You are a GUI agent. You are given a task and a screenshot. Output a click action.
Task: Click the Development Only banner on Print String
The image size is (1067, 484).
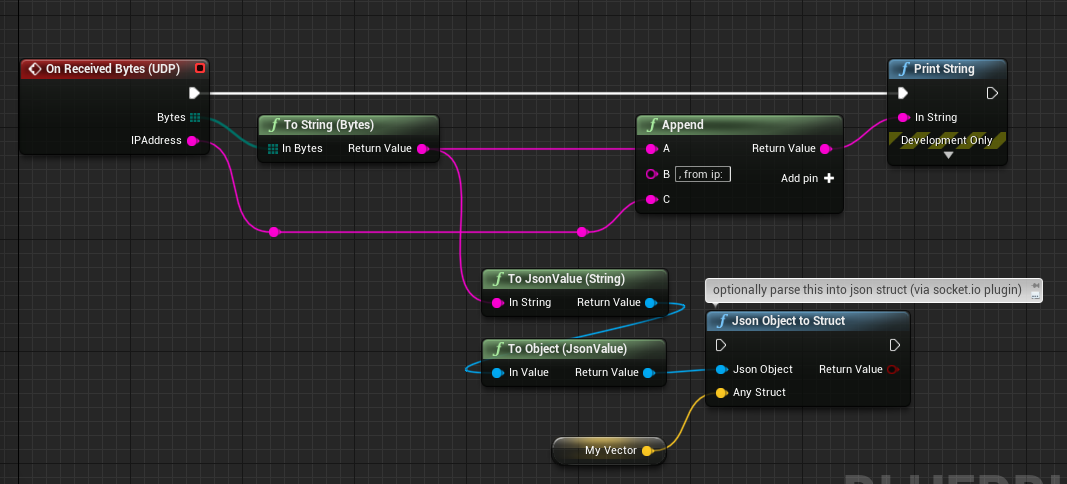click(x=947, y=140)
